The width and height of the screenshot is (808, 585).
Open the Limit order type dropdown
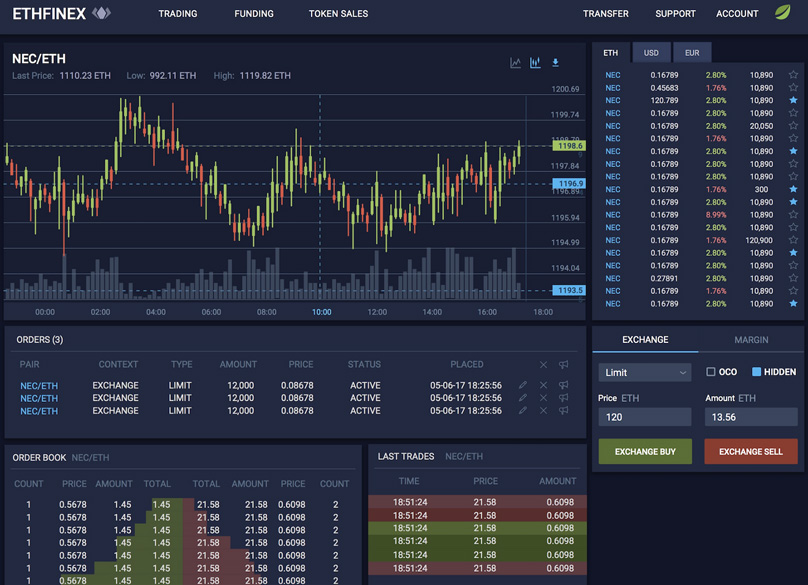pos(645,373)
